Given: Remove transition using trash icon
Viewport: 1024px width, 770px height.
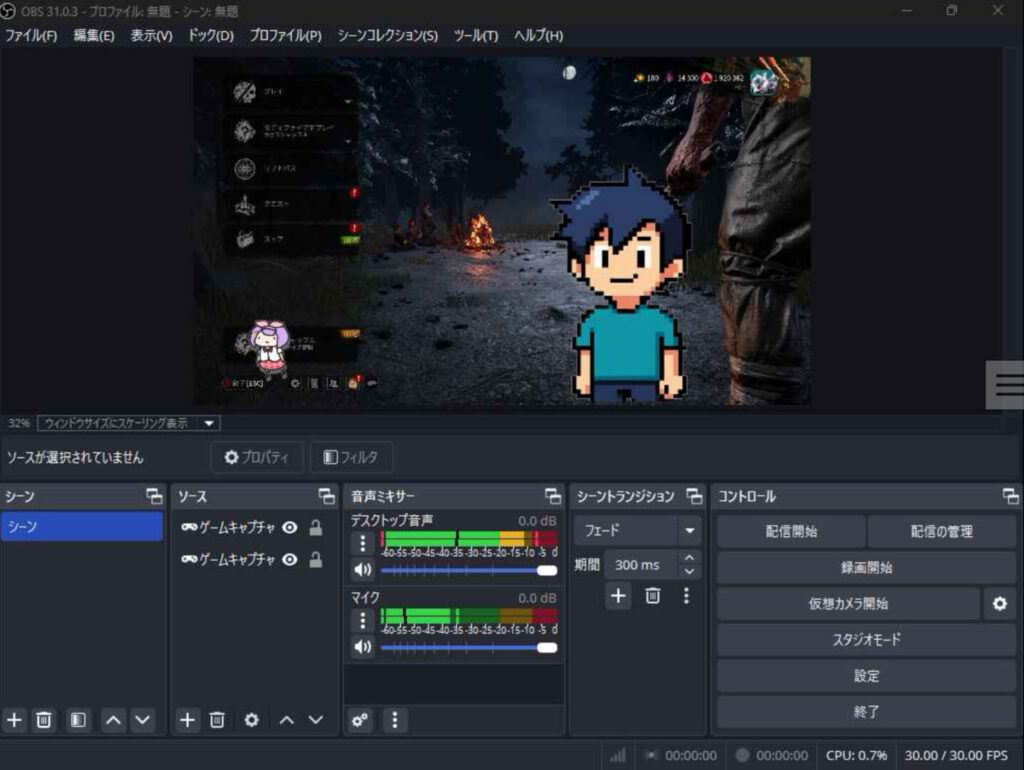Looking at the screenshot, I should point(652,596).
